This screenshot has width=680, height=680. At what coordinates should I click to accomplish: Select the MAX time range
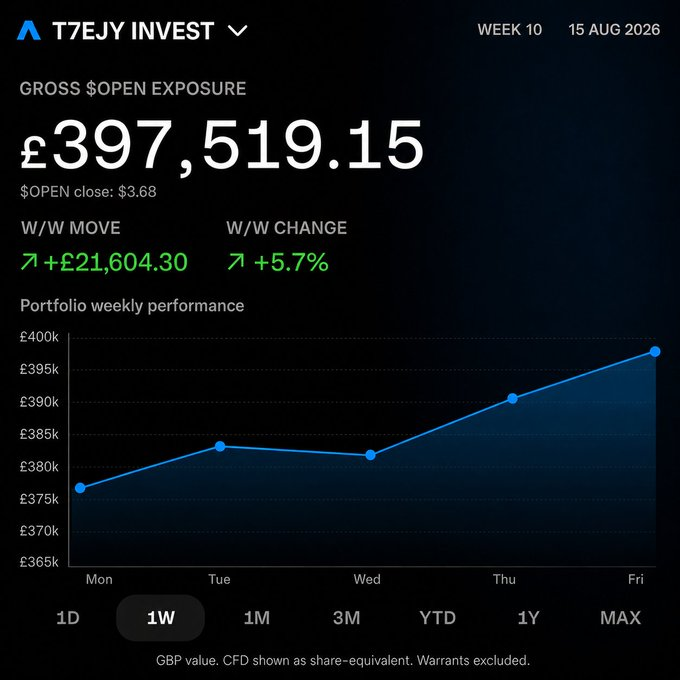(621, 618)
